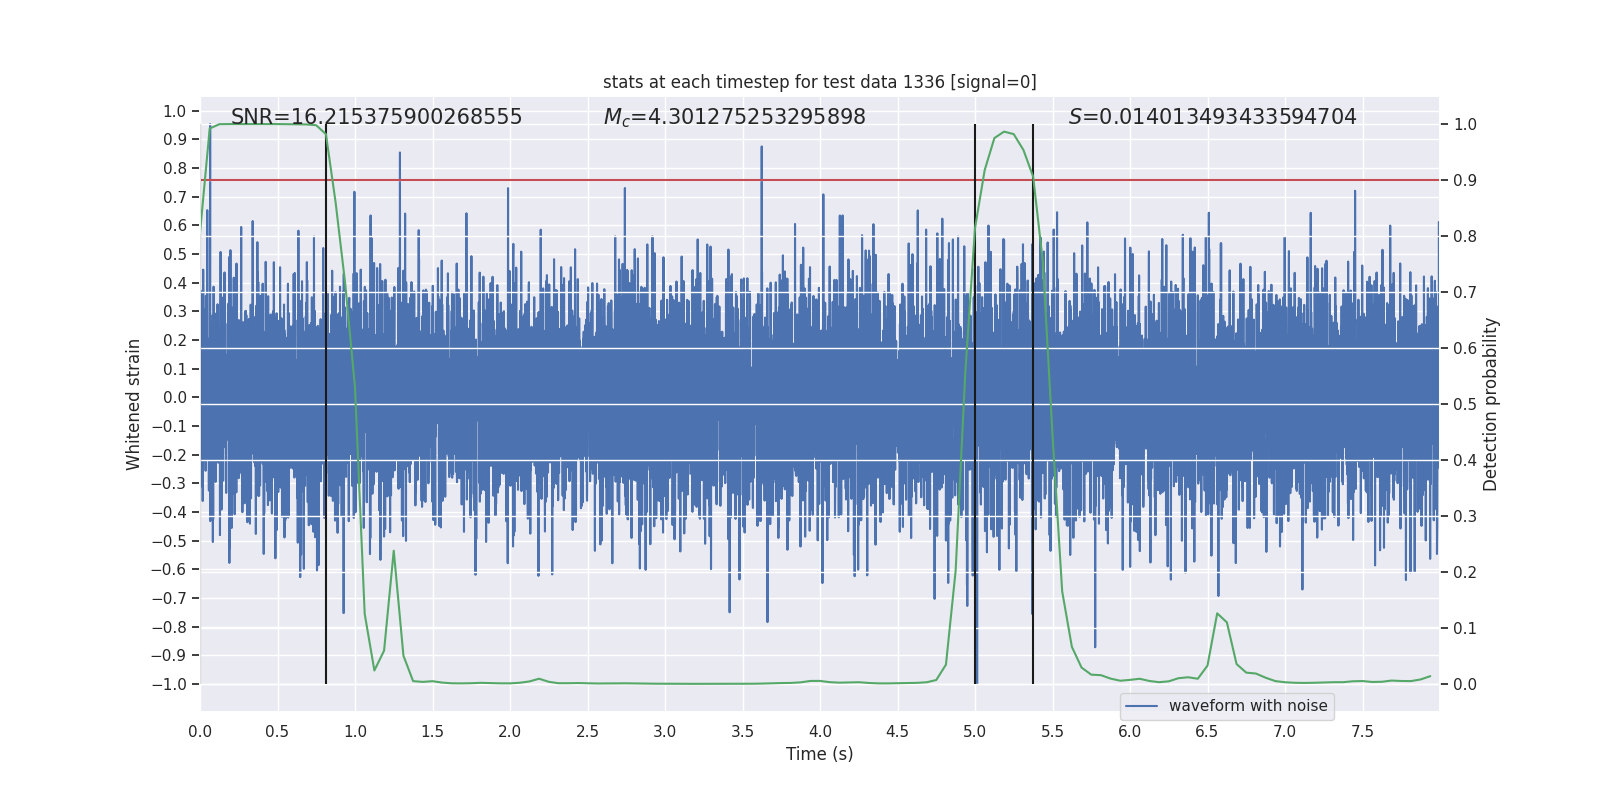Select the 'Time (s)' axis label

(820, 754)
